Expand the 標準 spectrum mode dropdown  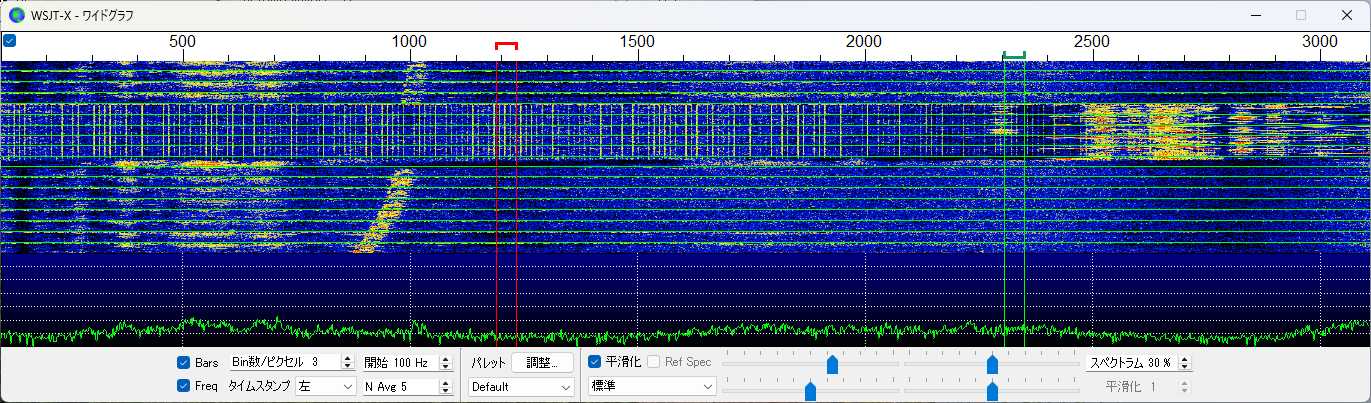click(x=653, y=386)
